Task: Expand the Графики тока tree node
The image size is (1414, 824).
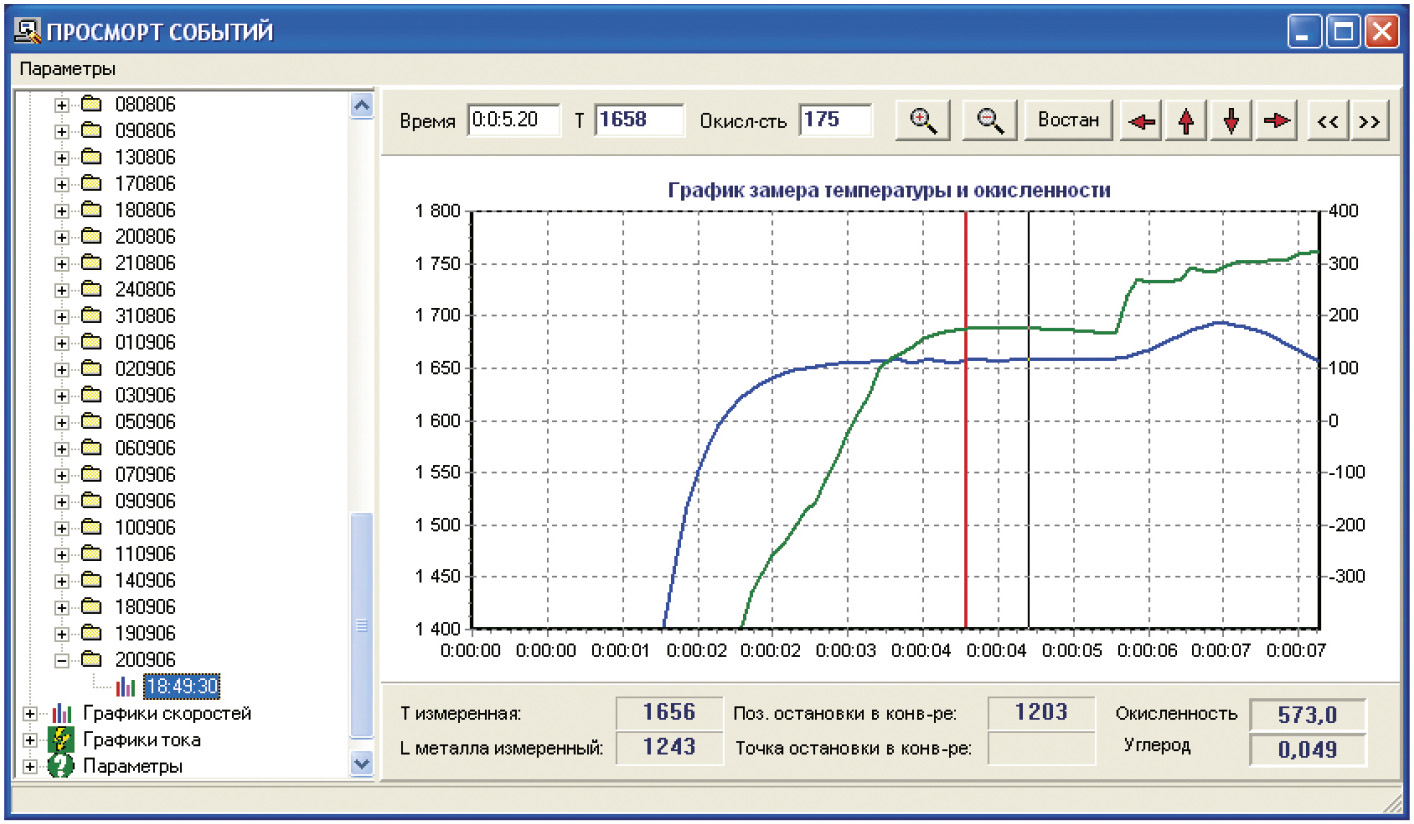Action: click(x=28, y=741)
